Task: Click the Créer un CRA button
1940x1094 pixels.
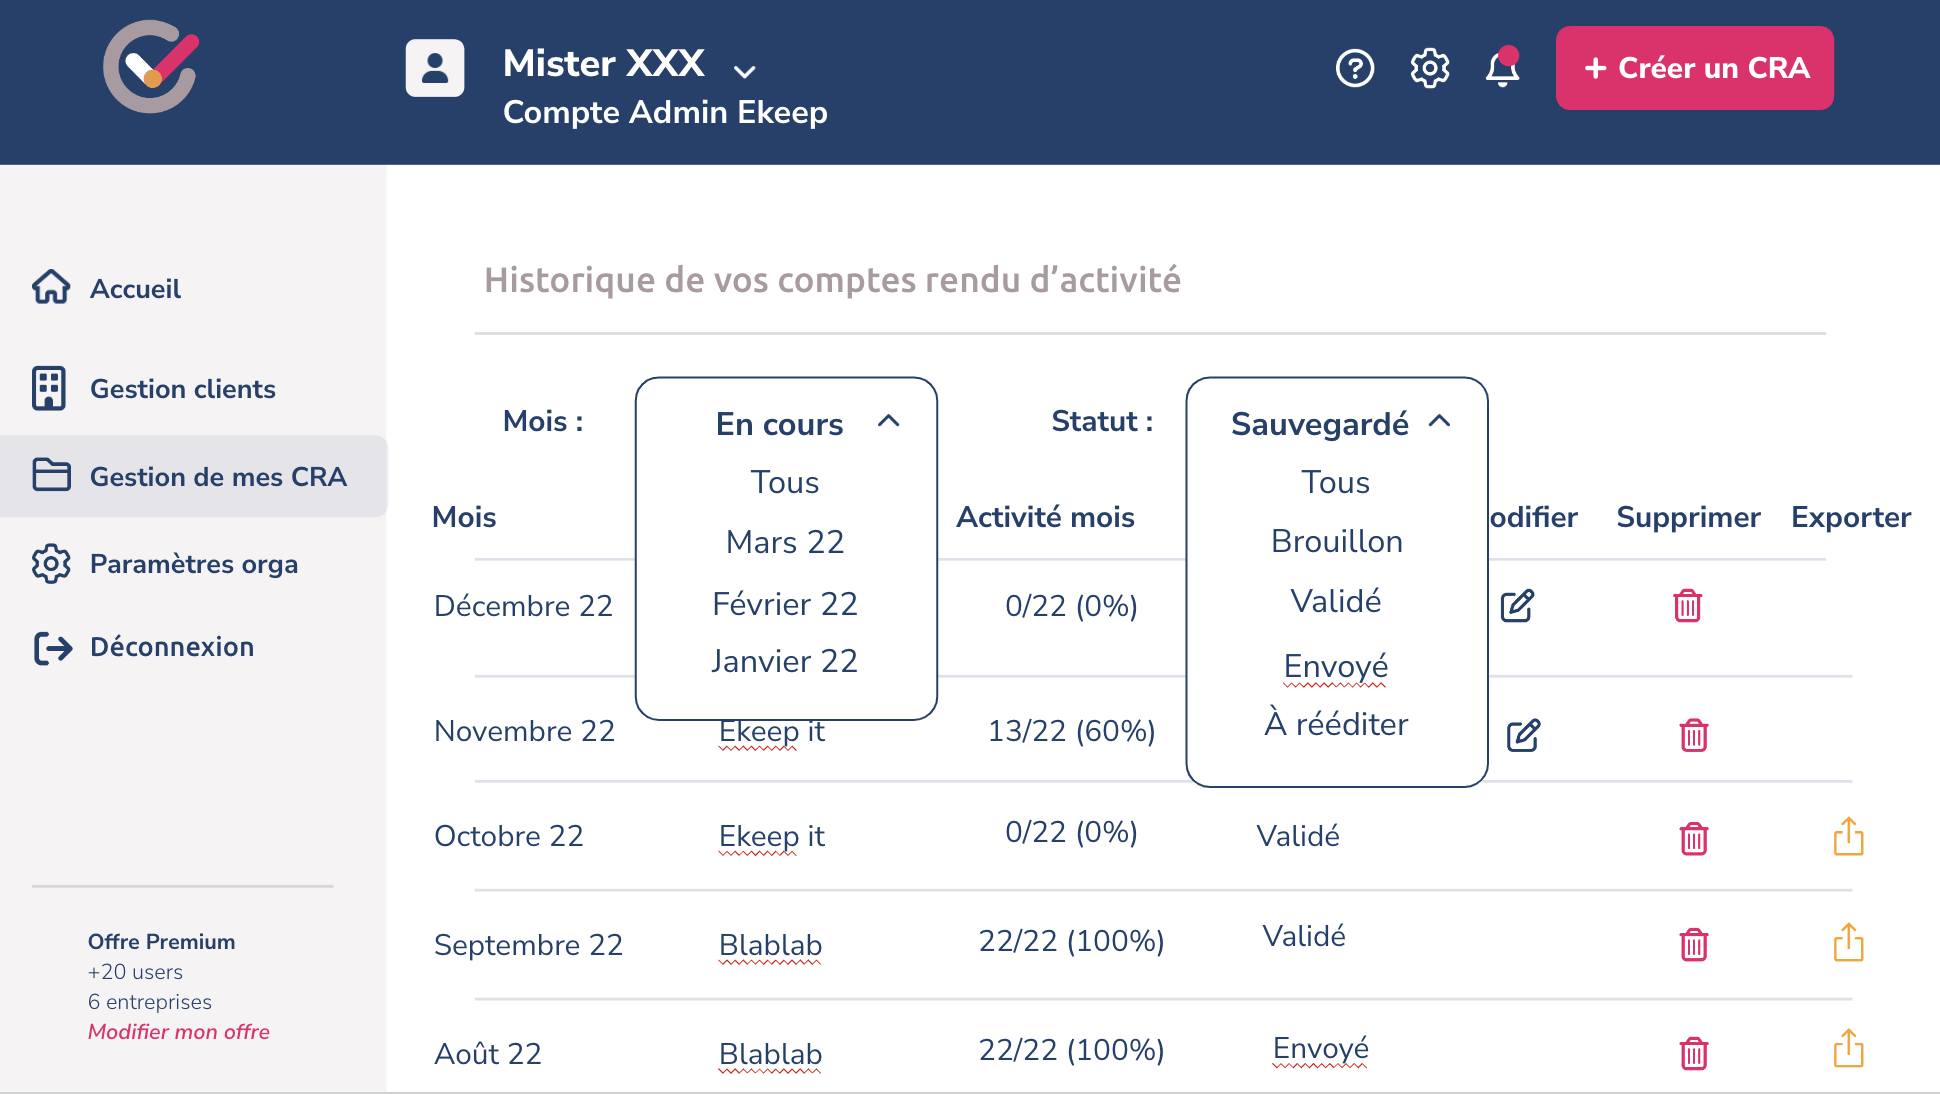Action: pos(1694,68)
